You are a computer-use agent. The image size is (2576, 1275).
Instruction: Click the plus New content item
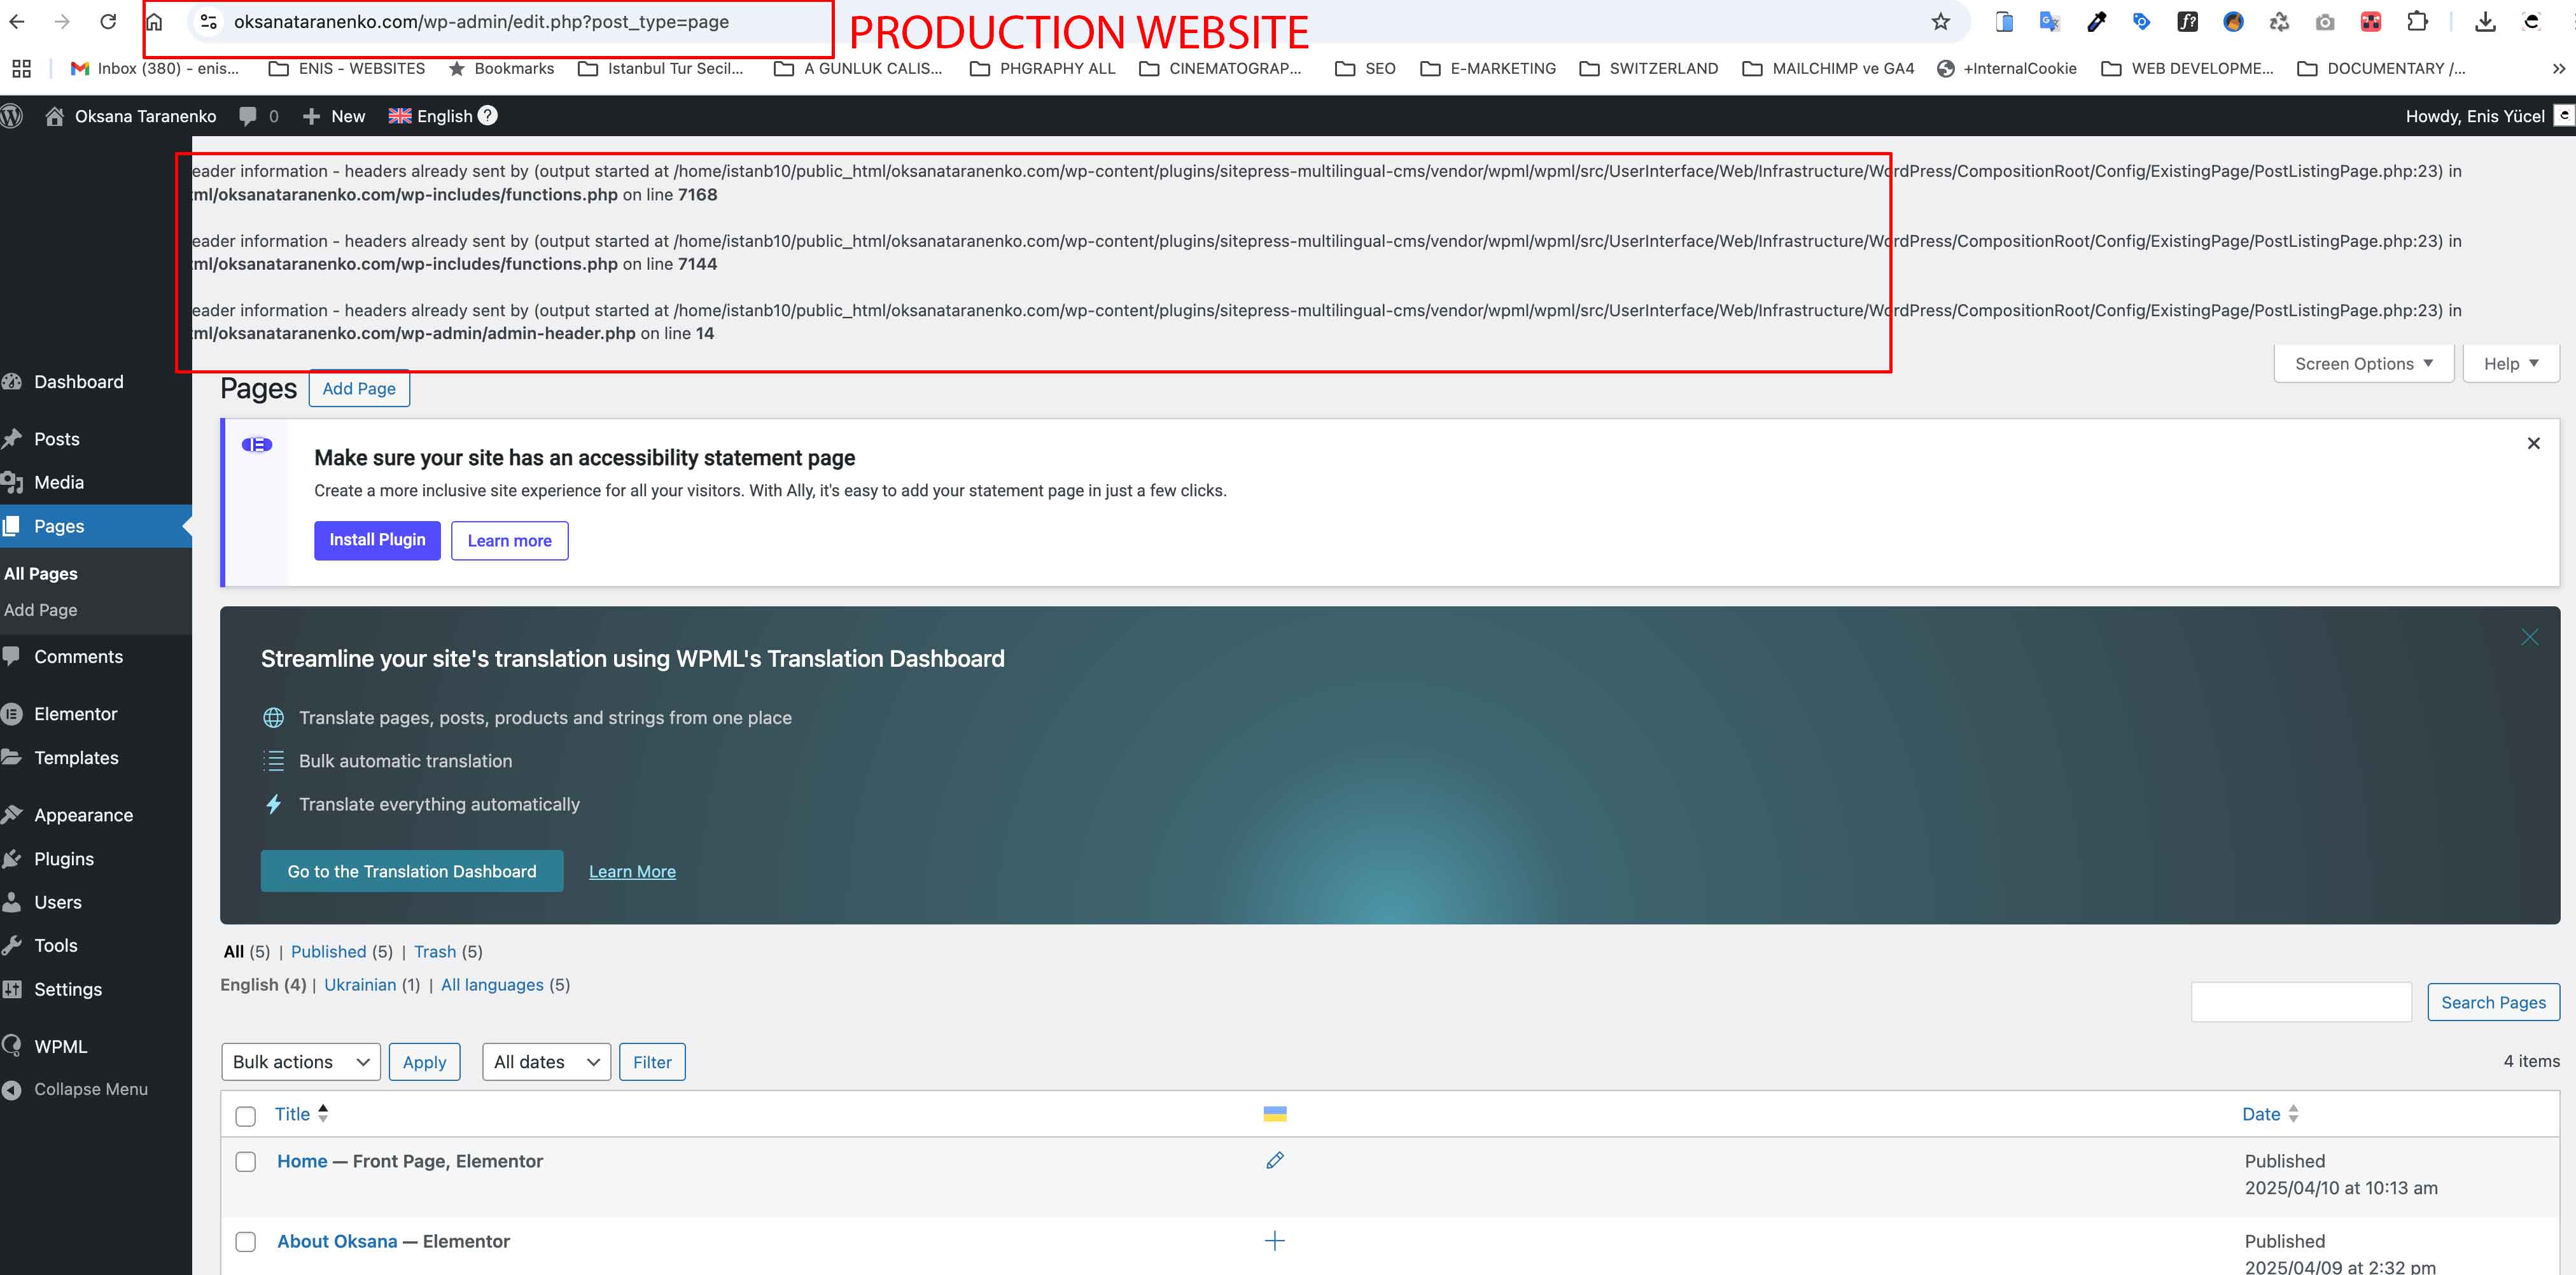334,116
